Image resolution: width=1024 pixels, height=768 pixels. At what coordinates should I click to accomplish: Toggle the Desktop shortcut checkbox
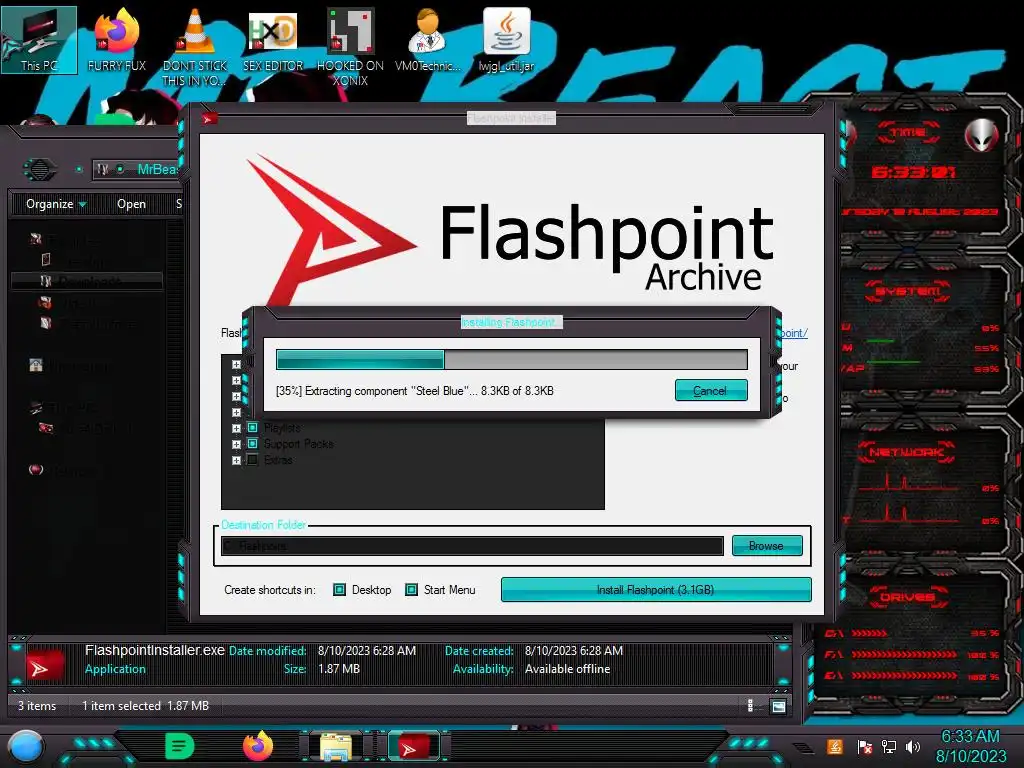(x=340, y=590)
